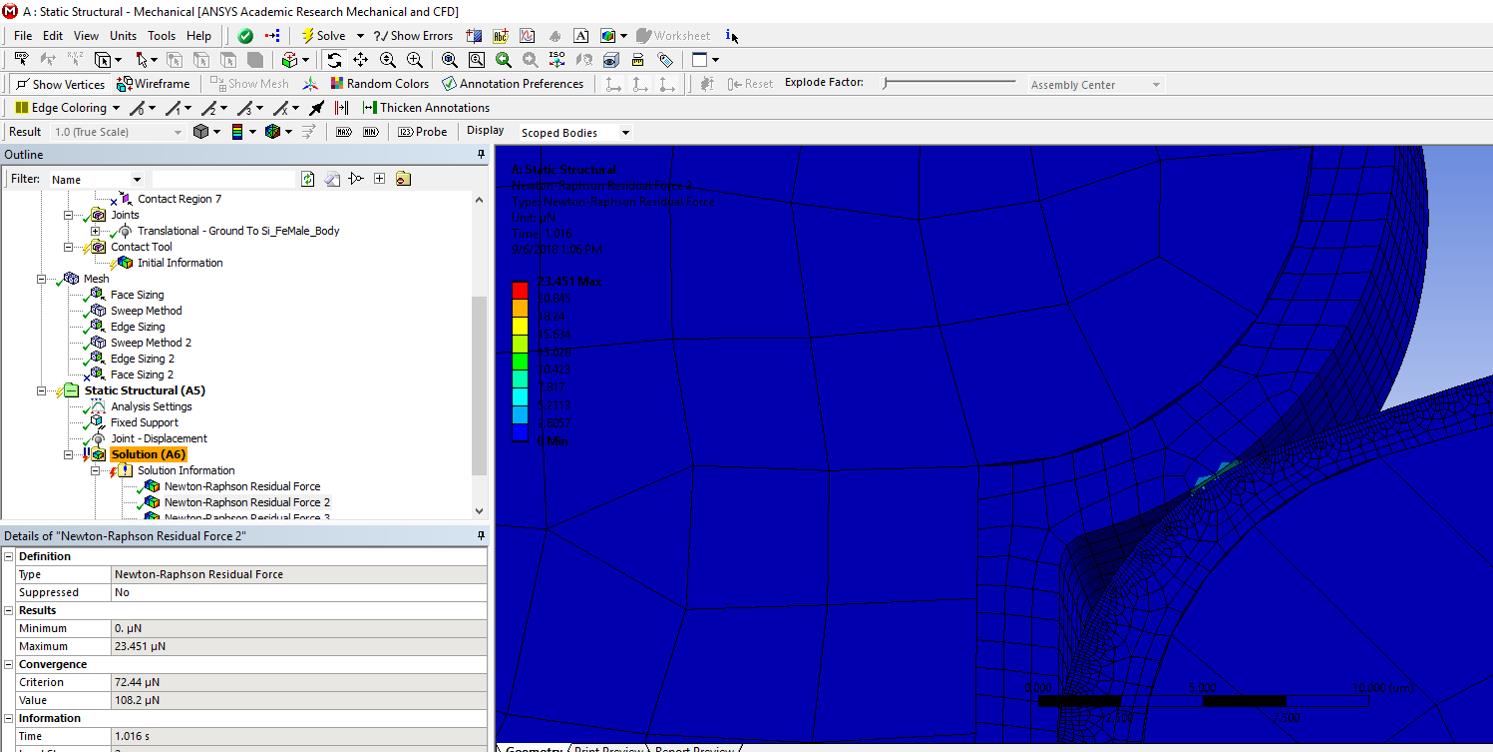Open the File menu

click(23, 36)
